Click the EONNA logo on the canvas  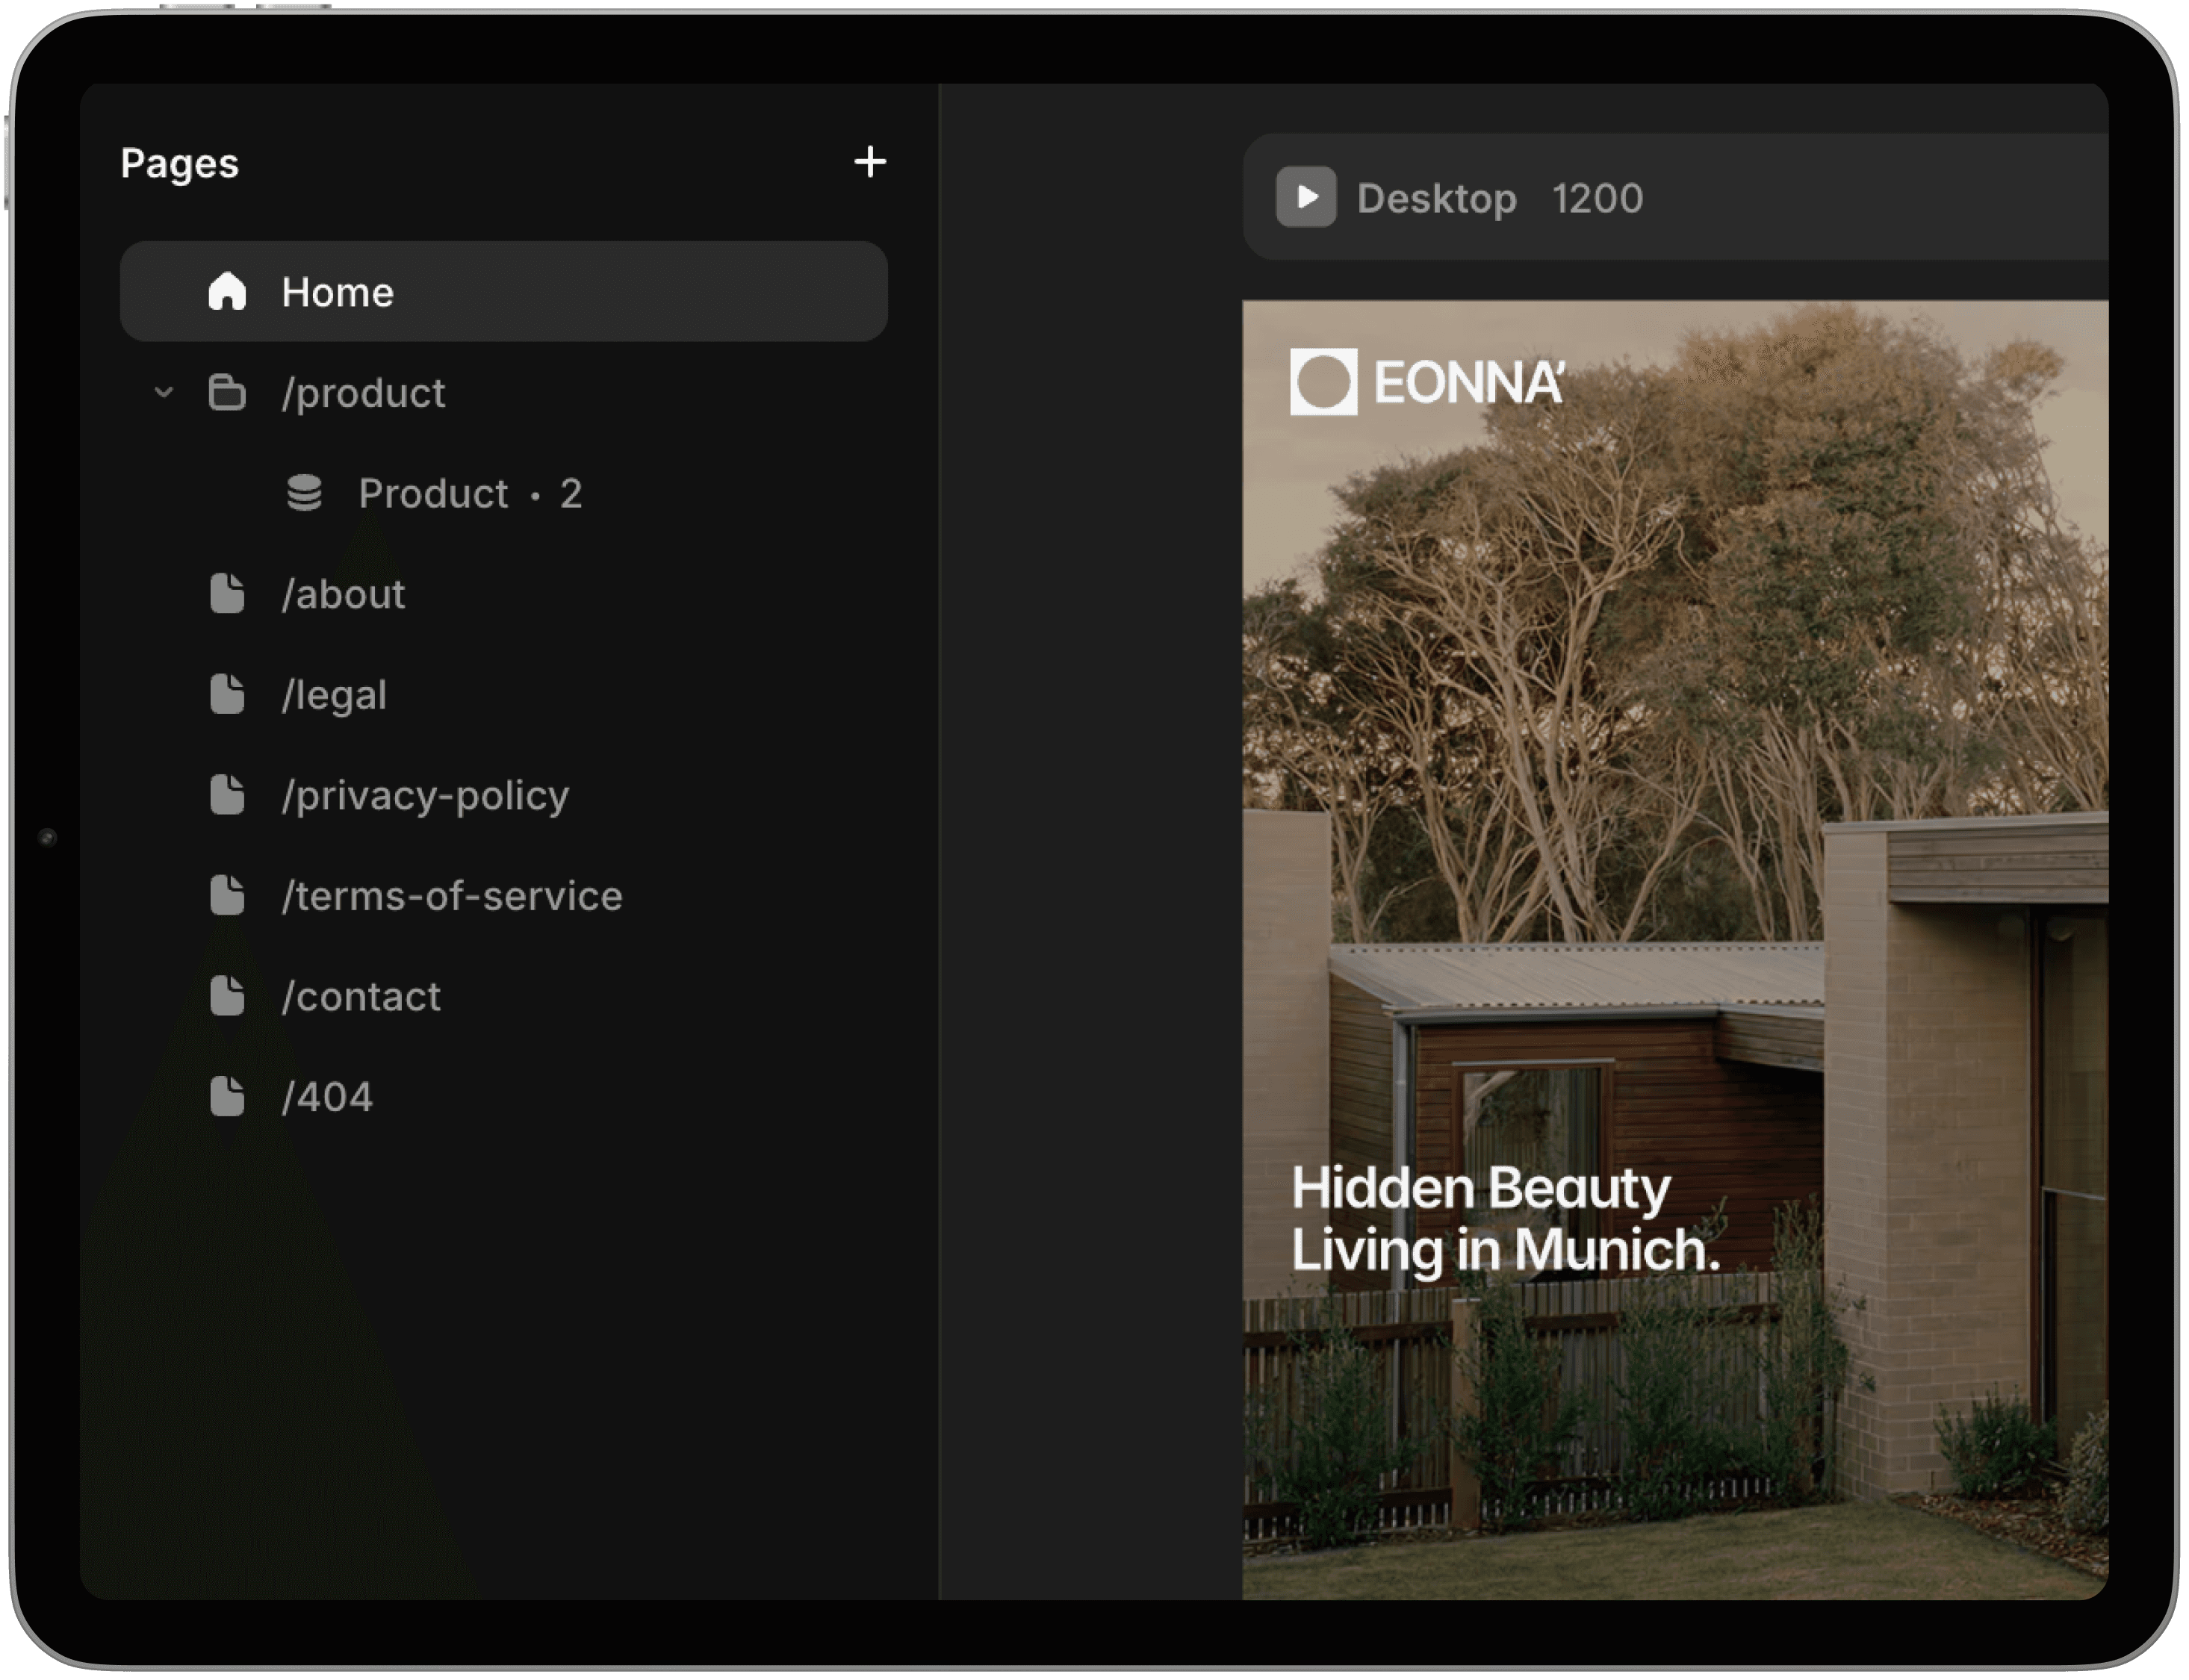coord(1427,382)
